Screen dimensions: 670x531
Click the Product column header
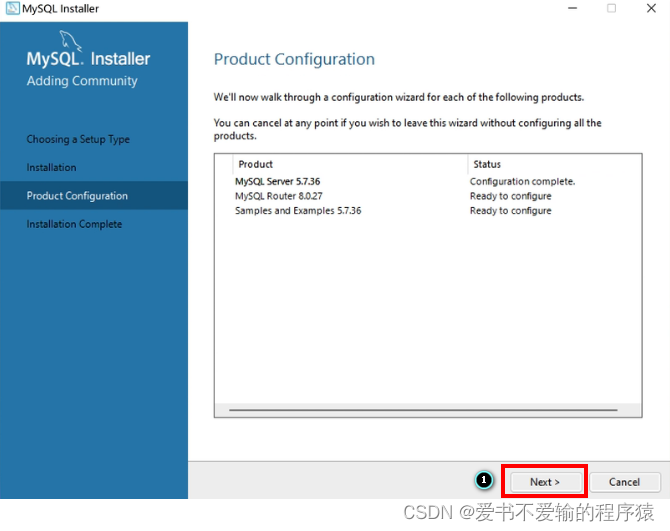point(350,164)
